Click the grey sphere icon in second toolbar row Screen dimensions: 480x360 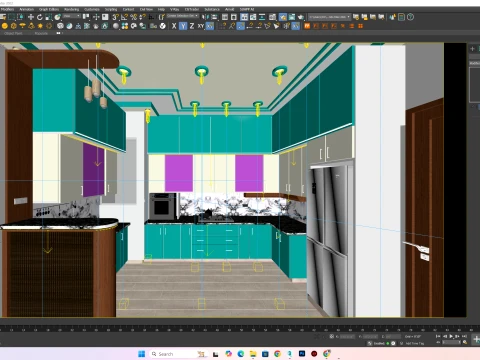(116, 26)
